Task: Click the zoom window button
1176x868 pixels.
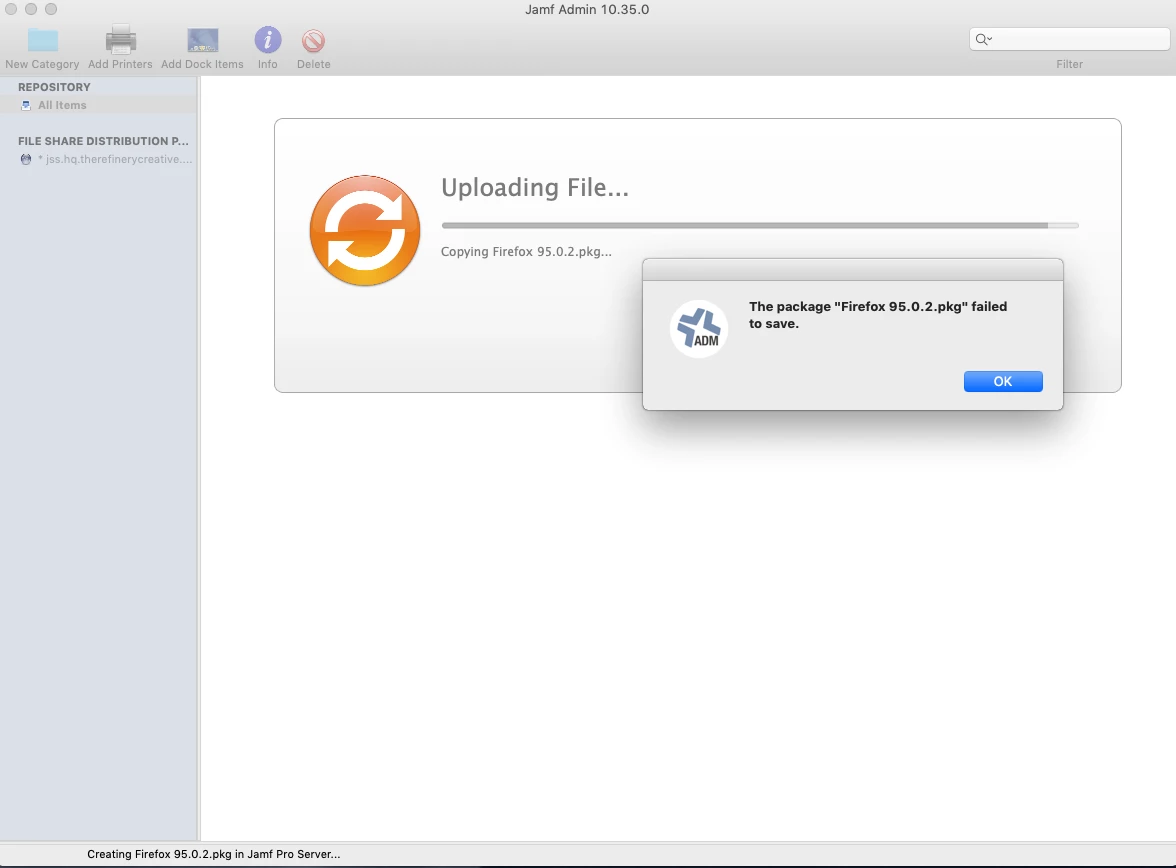Action: [51, 9]
